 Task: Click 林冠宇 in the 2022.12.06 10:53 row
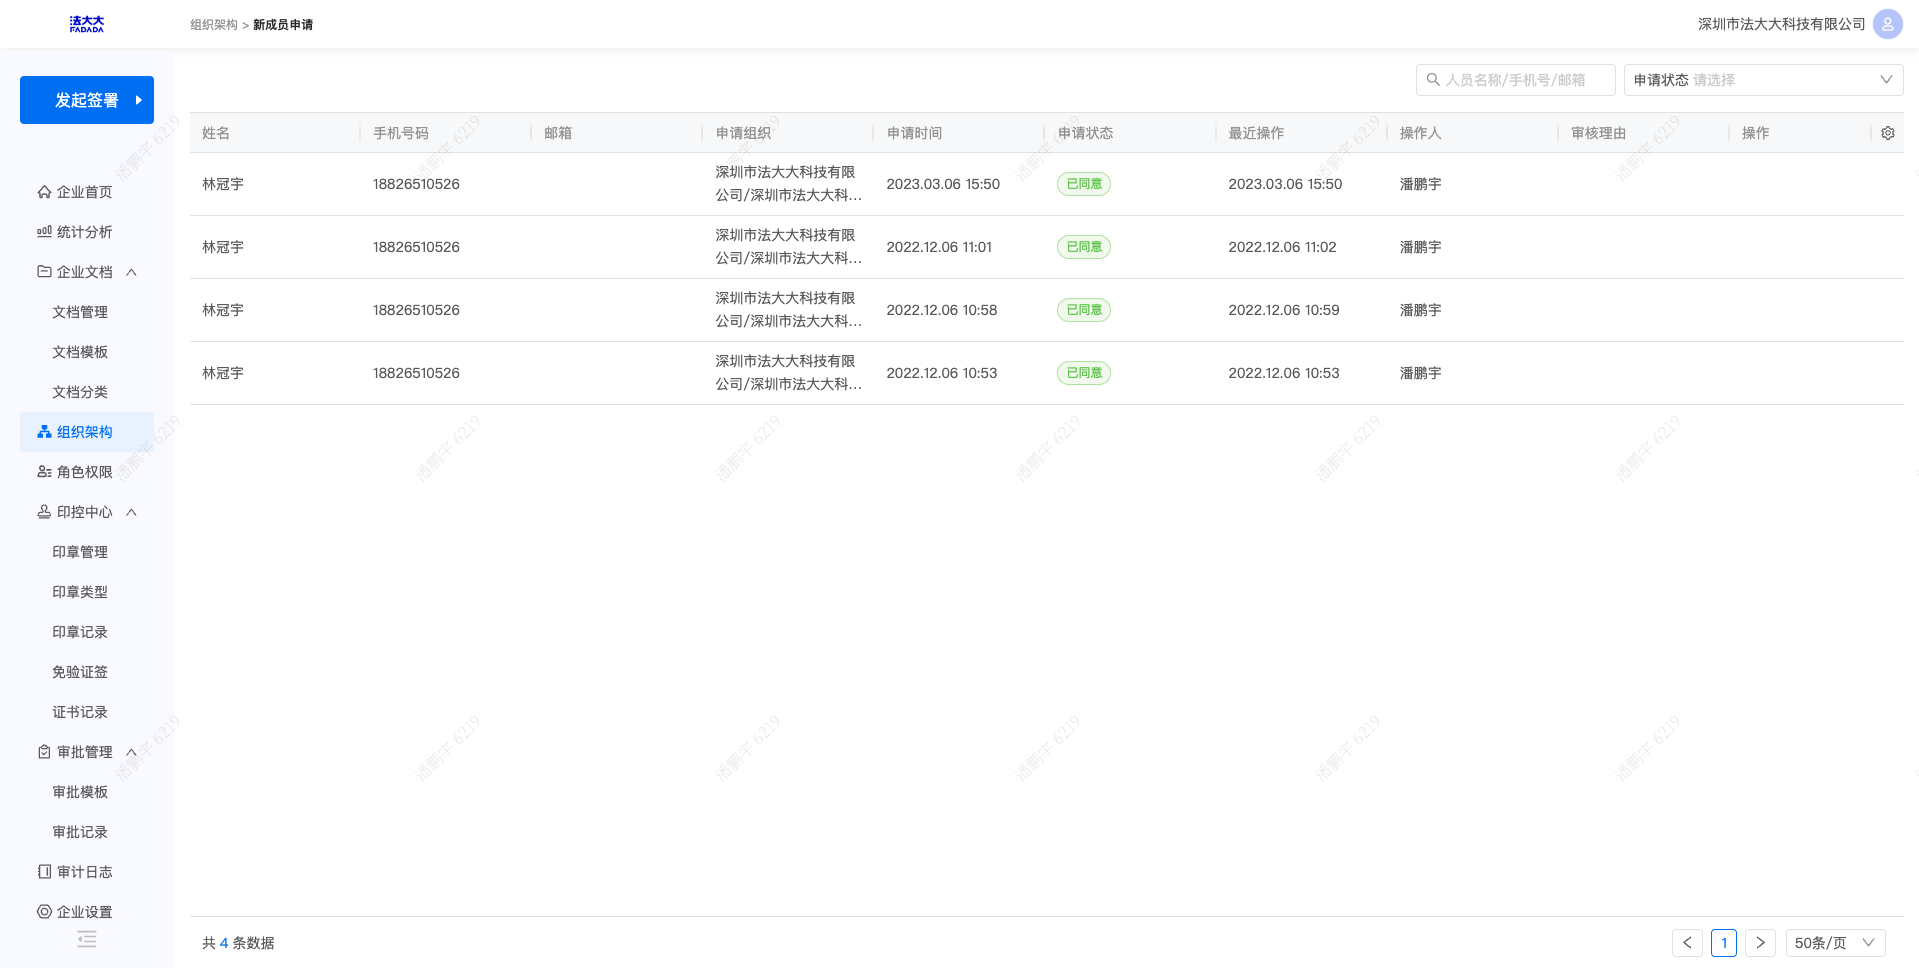223,373
